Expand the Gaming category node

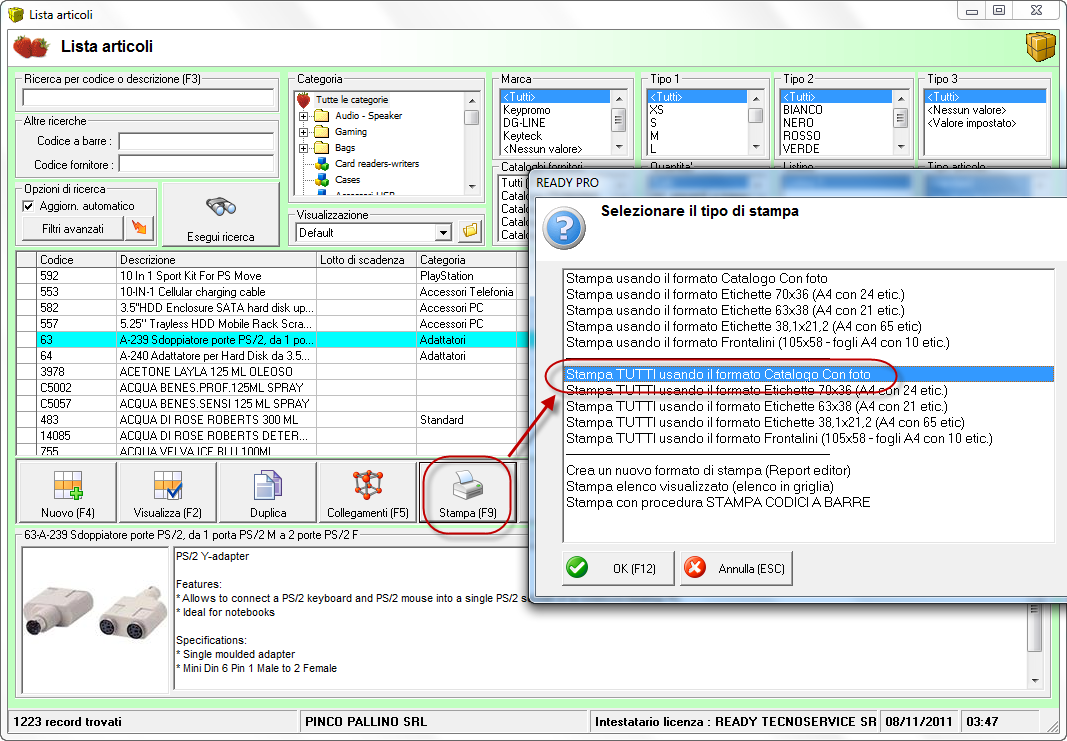303,132
